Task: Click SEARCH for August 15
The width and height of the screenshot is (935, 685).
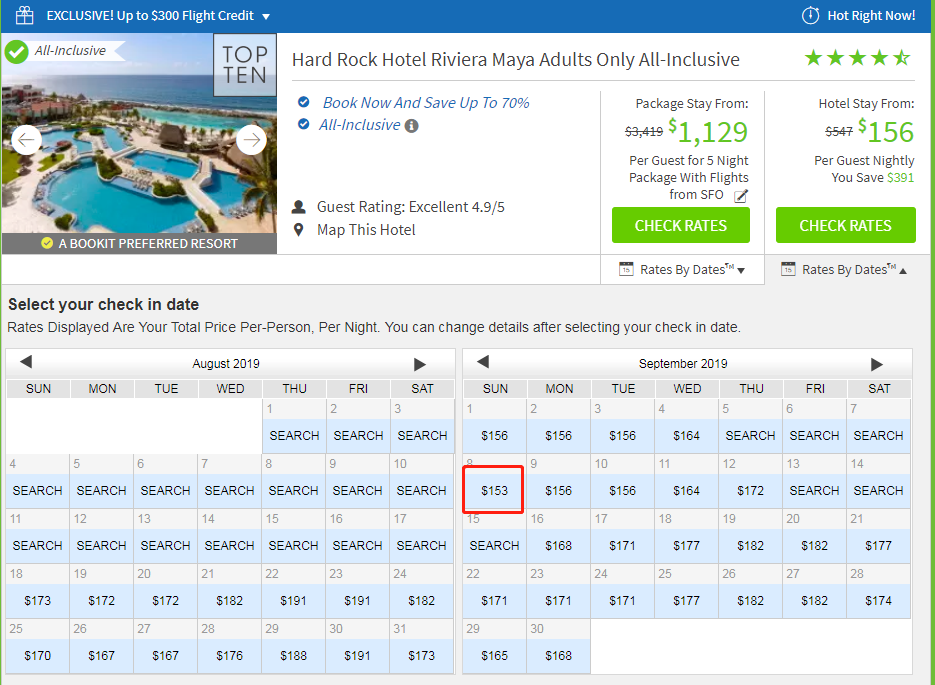Action: click(x=293, y=545)
